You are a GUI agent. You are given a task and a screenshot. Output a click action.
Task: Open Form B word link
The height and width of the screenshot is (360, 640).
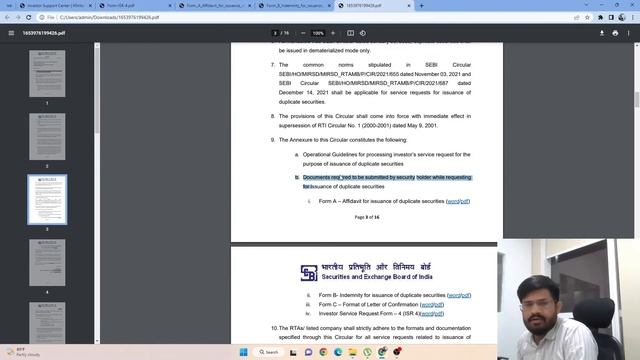454,295
